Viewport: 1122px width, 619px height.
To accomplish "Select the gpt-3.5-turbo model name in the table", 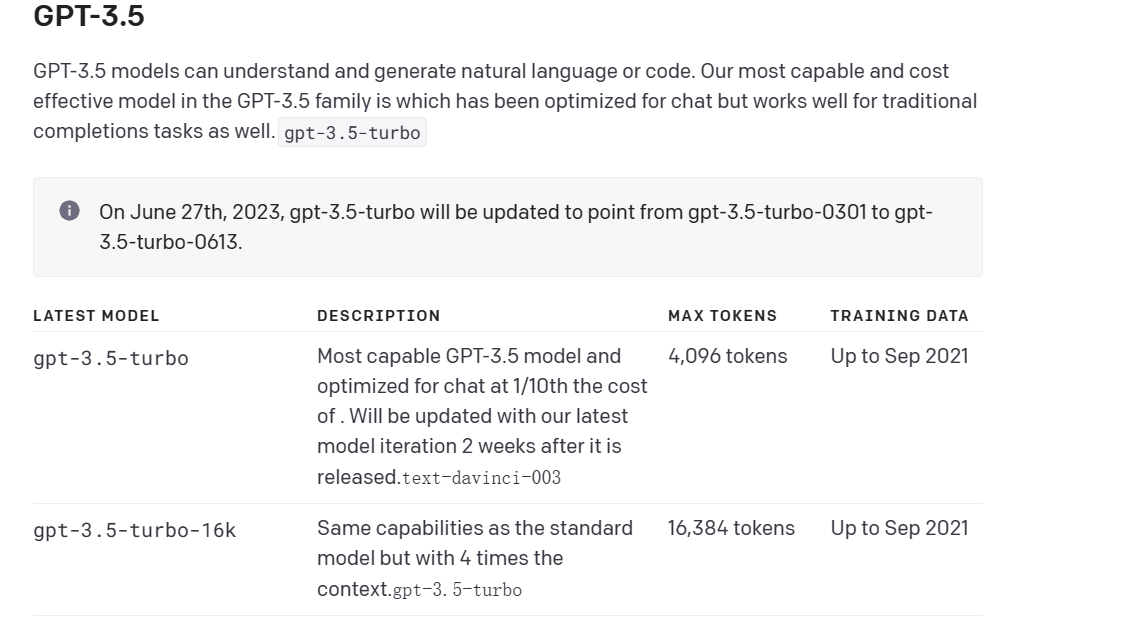I will click(x=111, y=358).
